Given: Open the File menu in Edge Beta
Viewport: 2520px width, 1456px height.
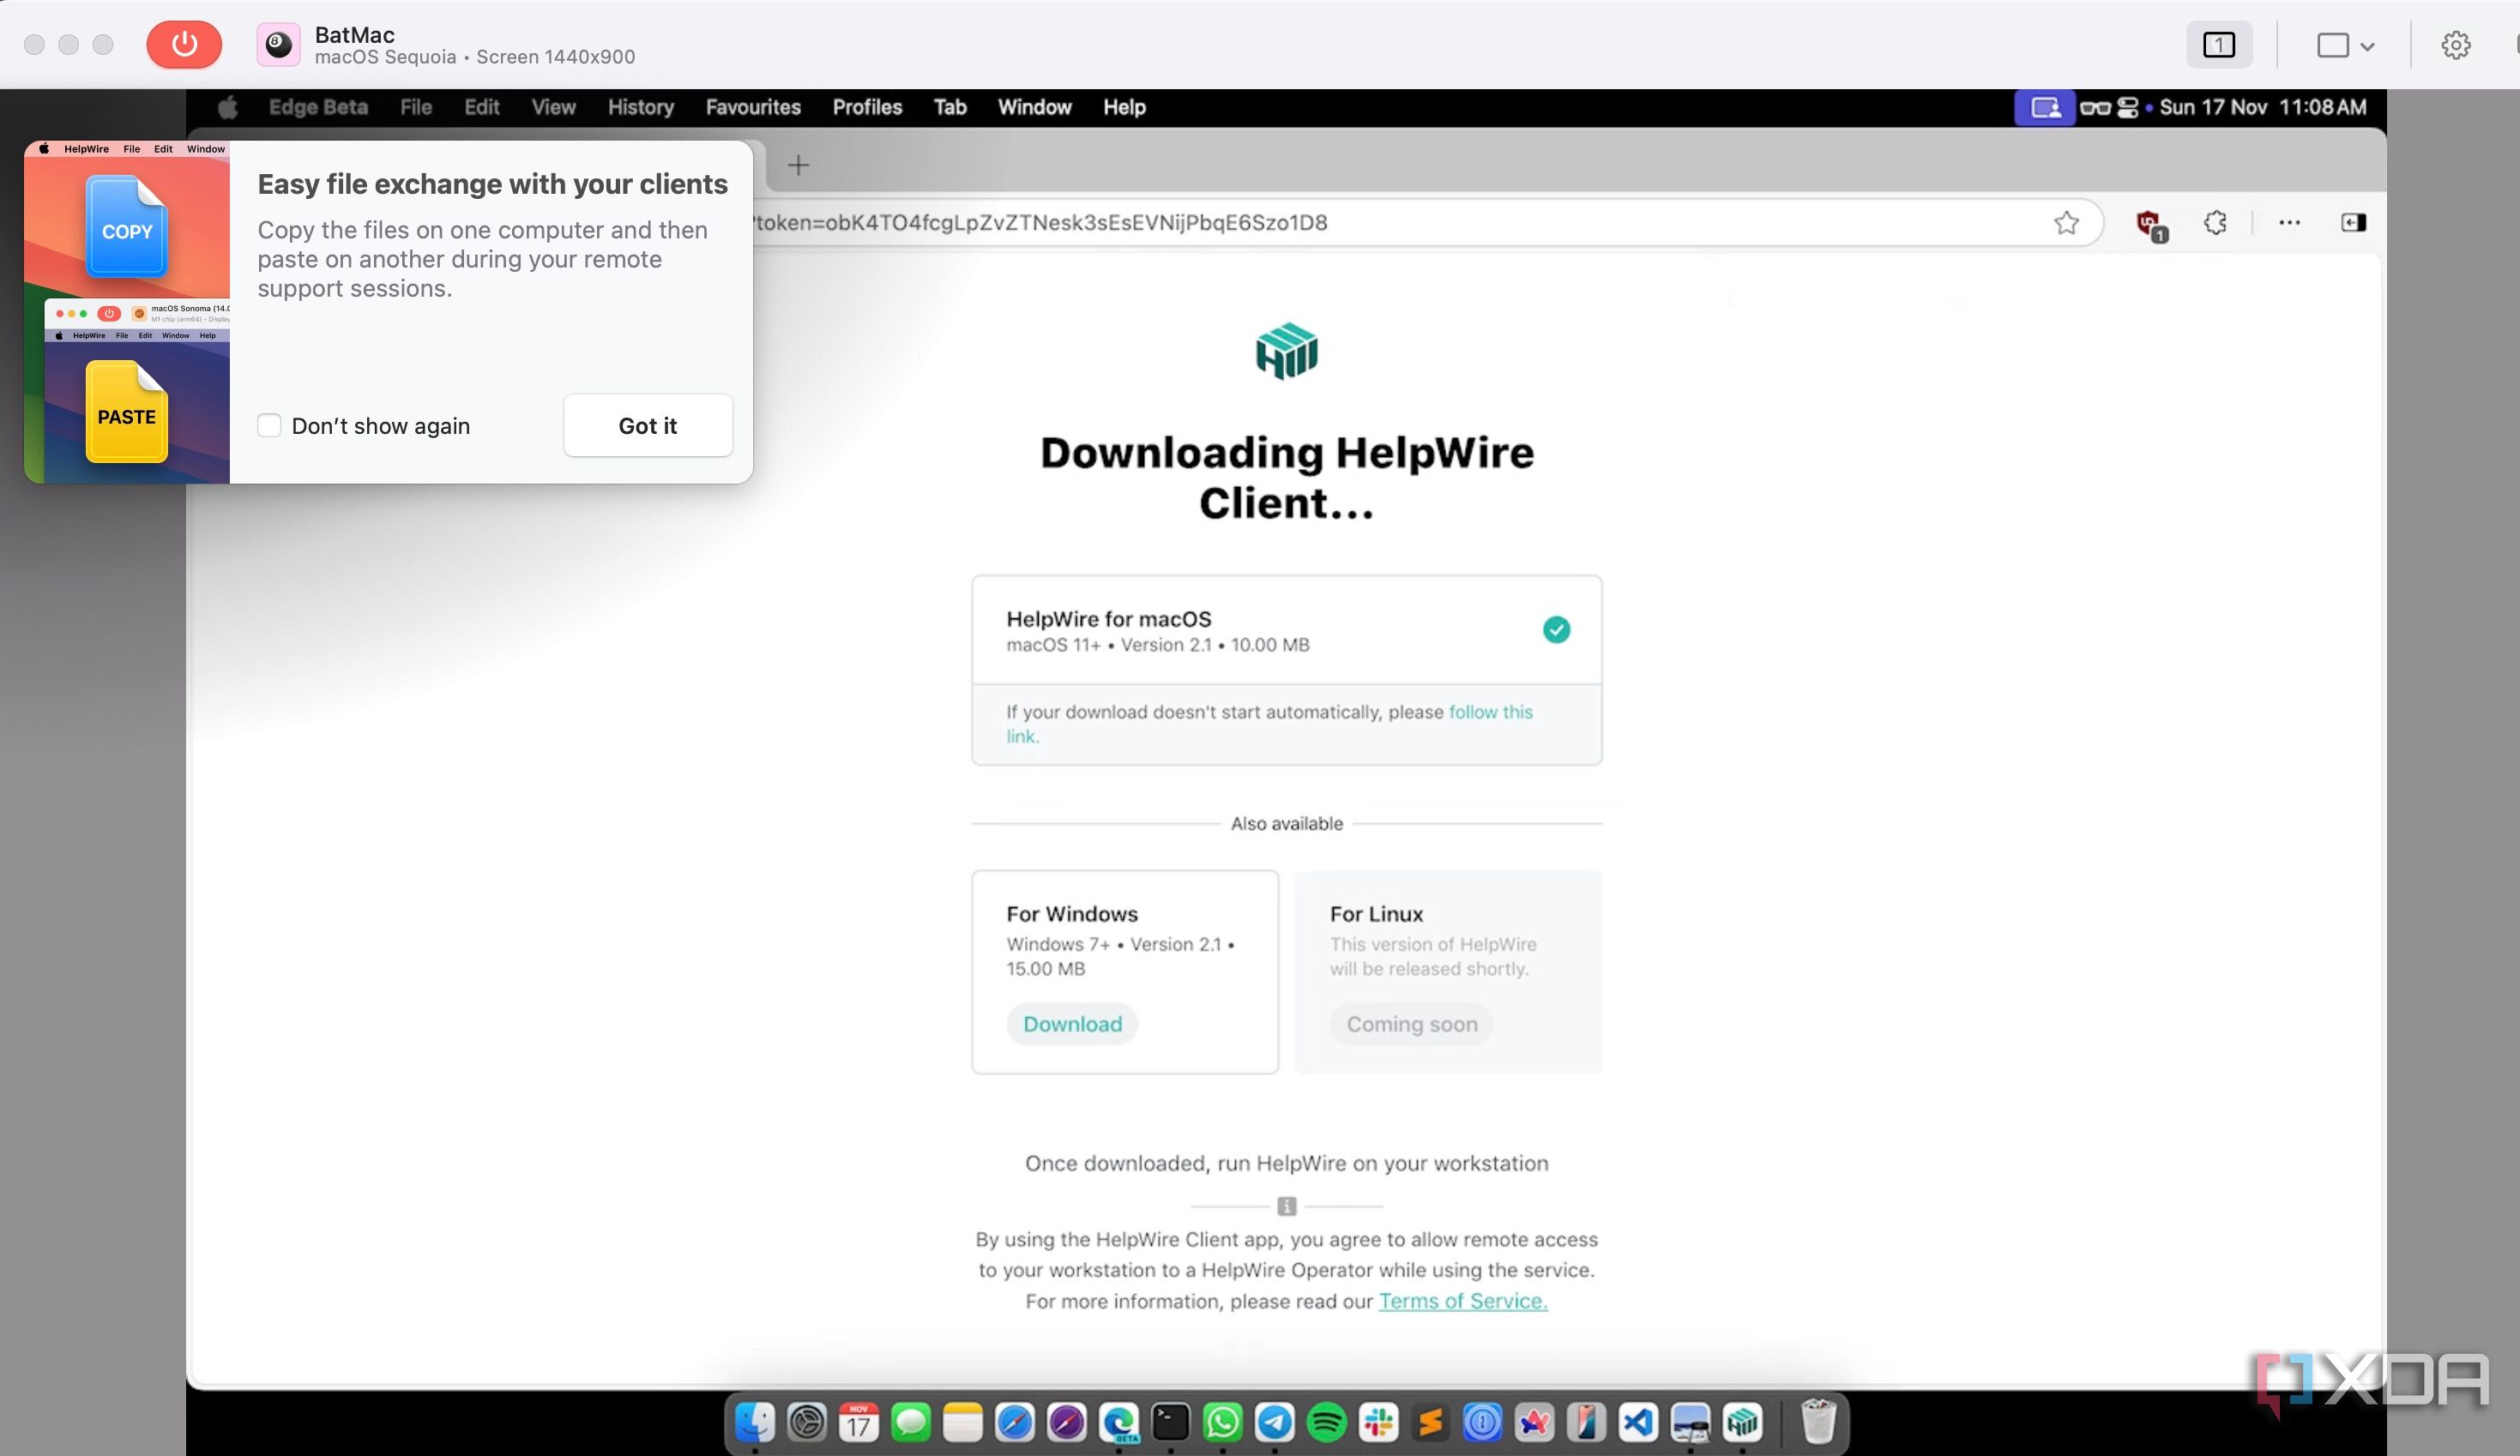Looking at the screenshot, I should tap(416, 107).
